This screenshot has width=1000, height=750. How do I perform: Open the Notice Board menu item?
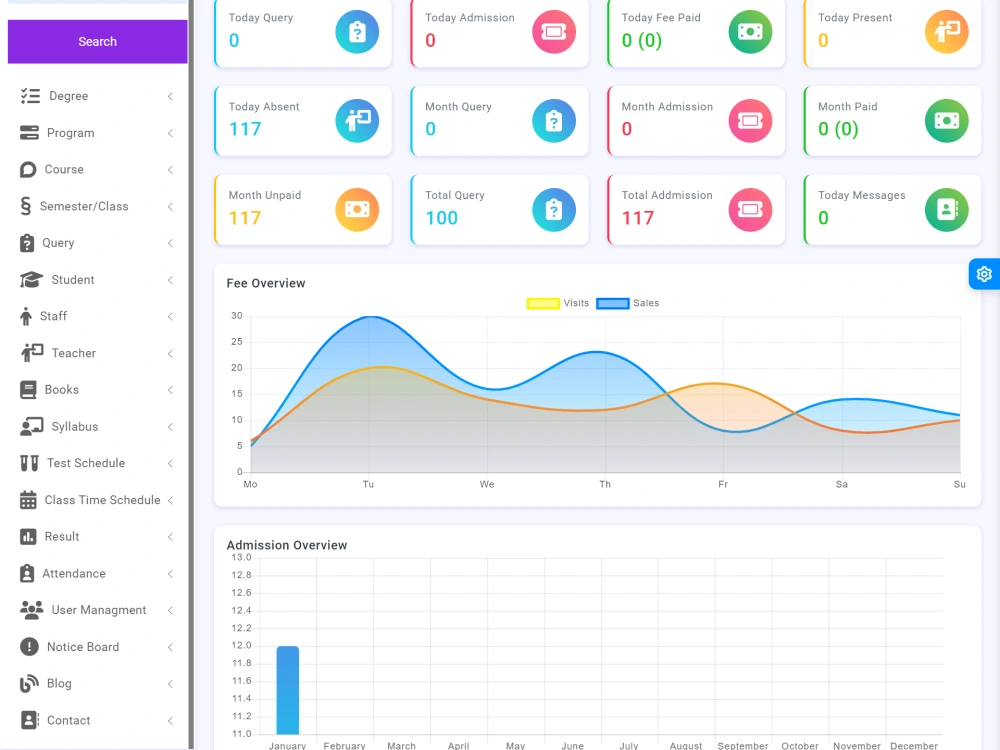click(x=97, y=647)
